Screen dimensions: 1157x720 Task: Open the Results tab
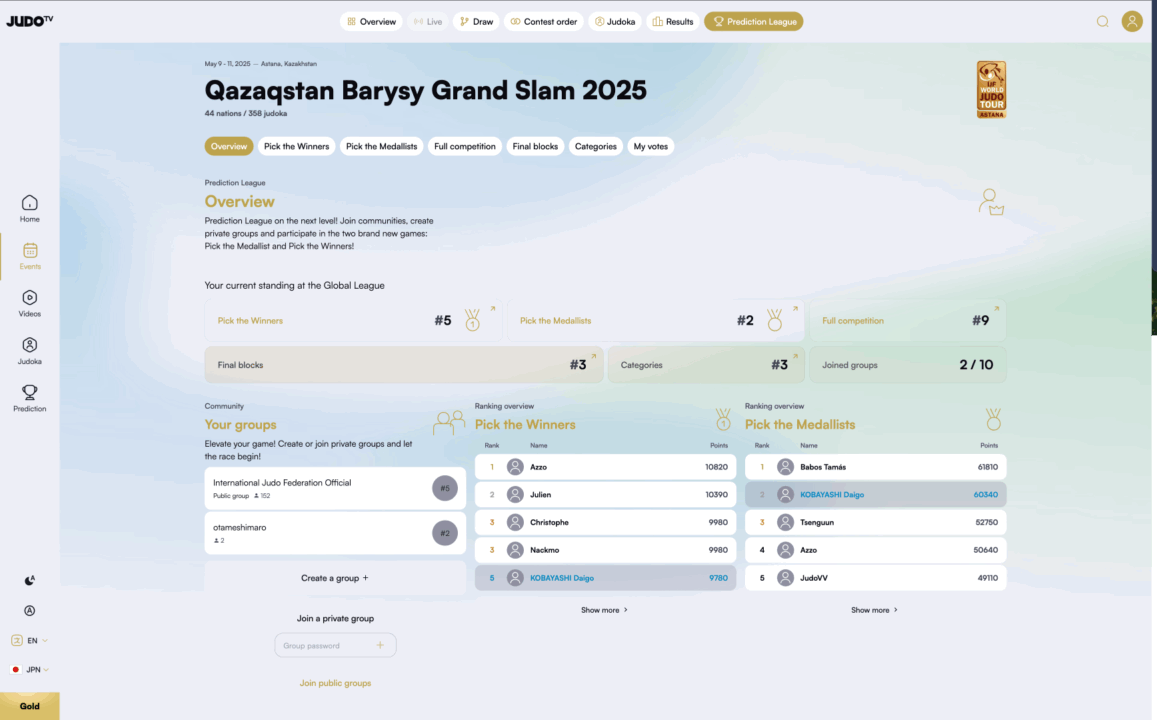pos(673,21)
